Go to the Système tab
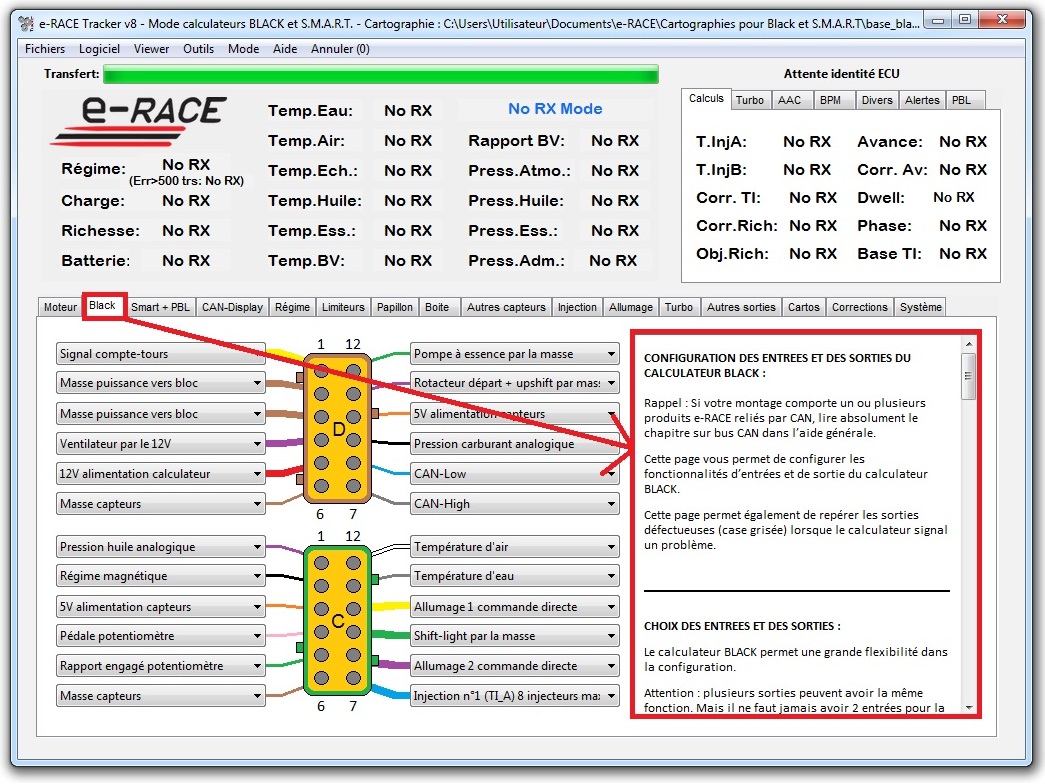The width and height of the screenshot is (1045, 784). tap(919, 307)
